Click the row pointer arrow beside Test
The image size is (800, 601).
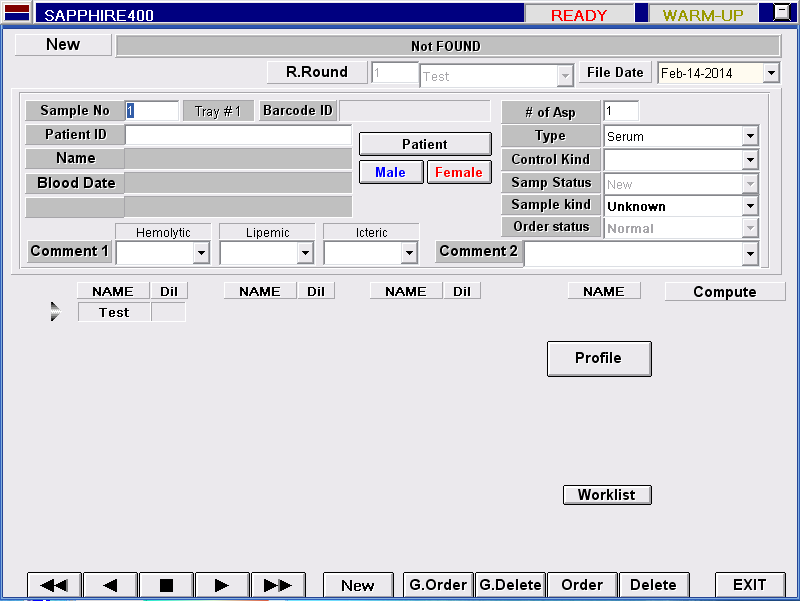point(55,312)
